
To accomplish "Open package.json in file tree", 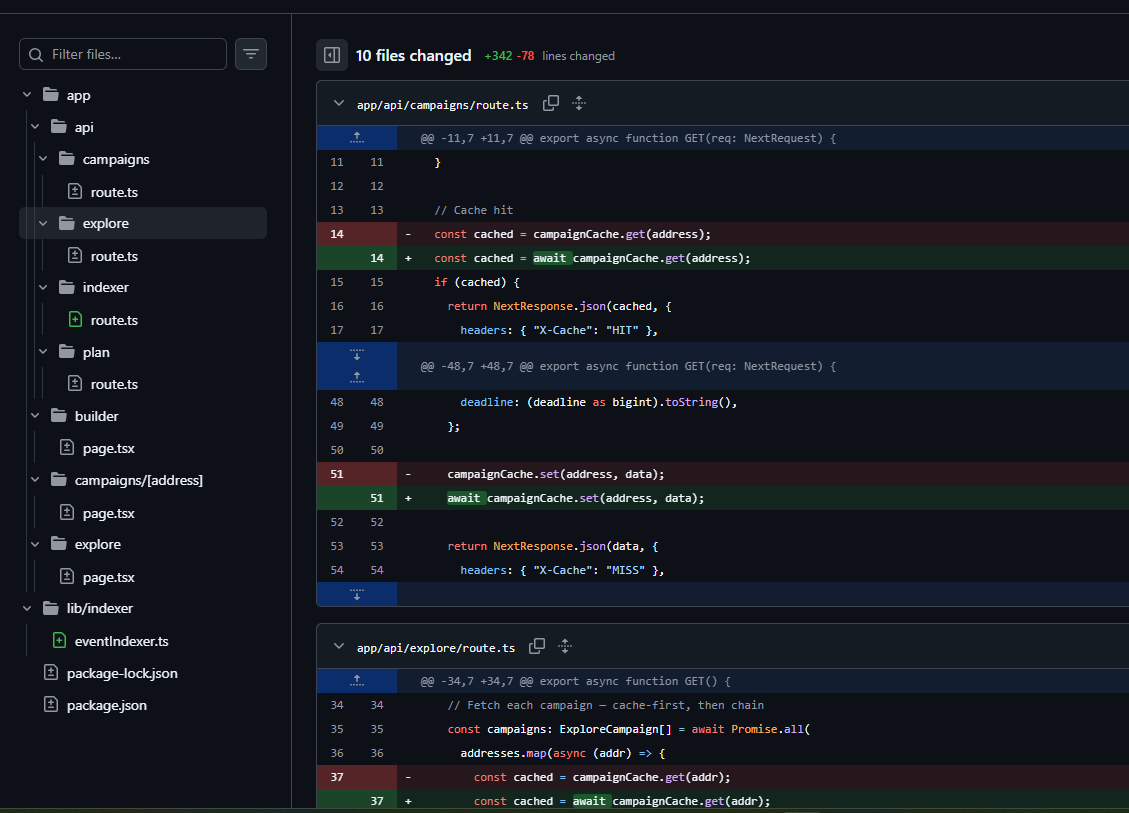I will pos(107,705).
